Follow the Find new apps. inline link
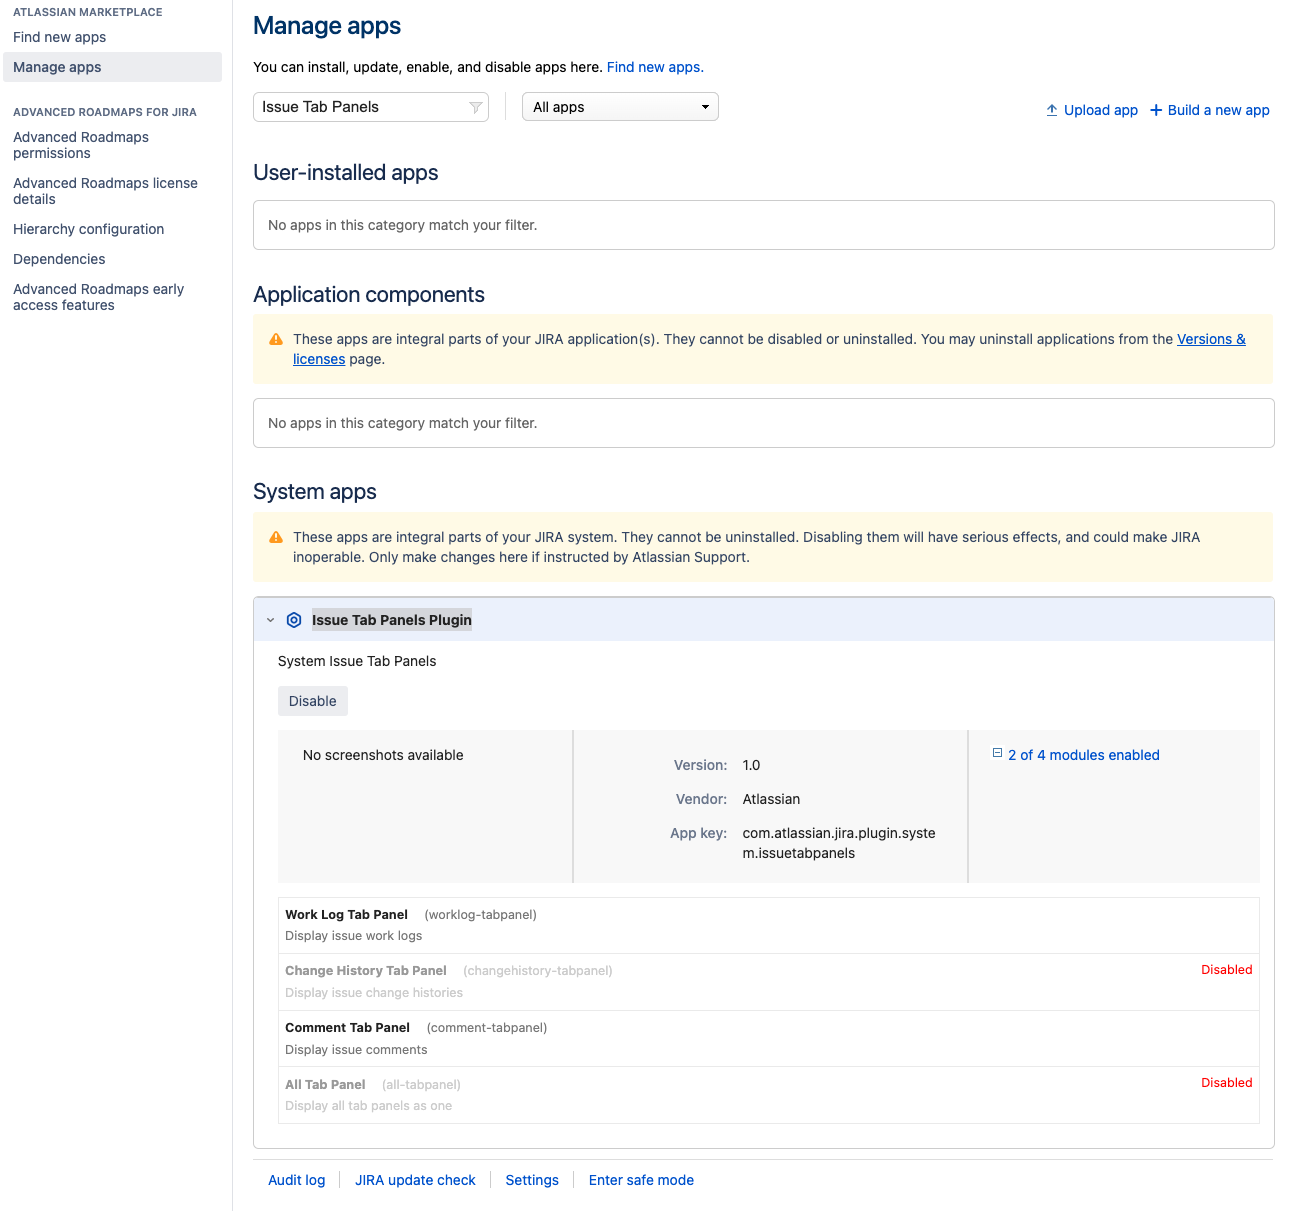 (x=655, y=67)
